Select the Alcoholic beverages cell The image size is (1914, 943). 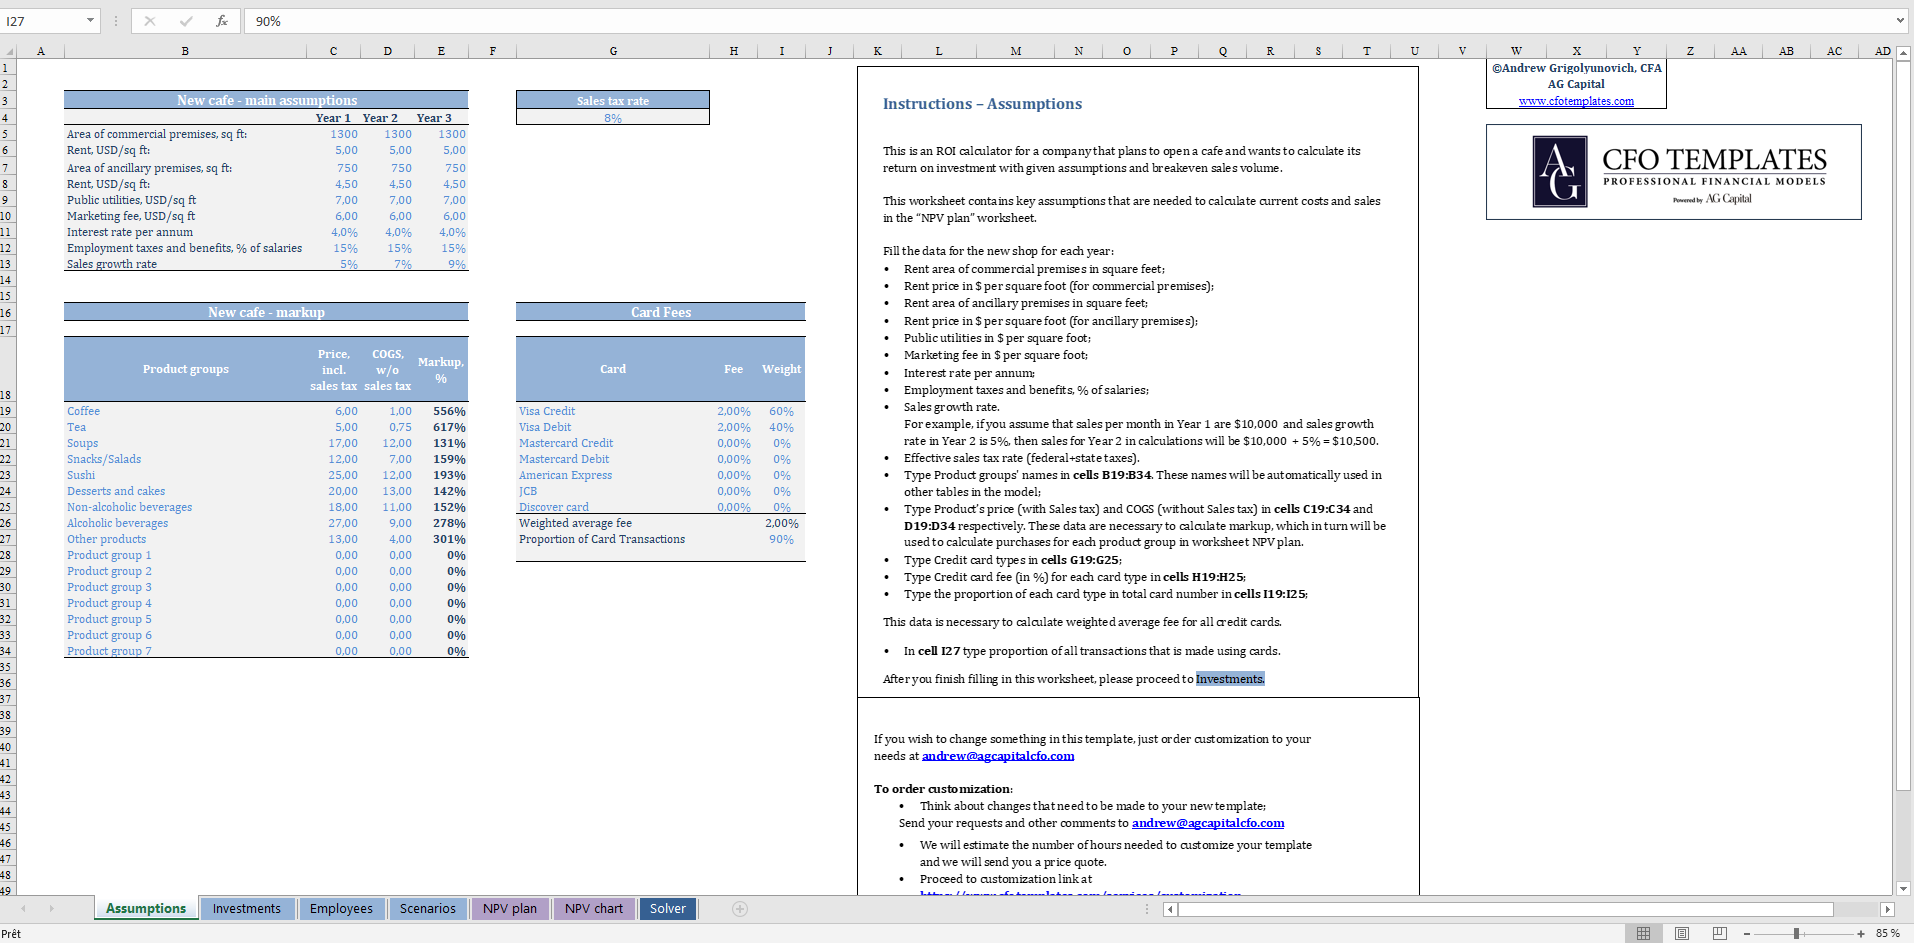185,523
